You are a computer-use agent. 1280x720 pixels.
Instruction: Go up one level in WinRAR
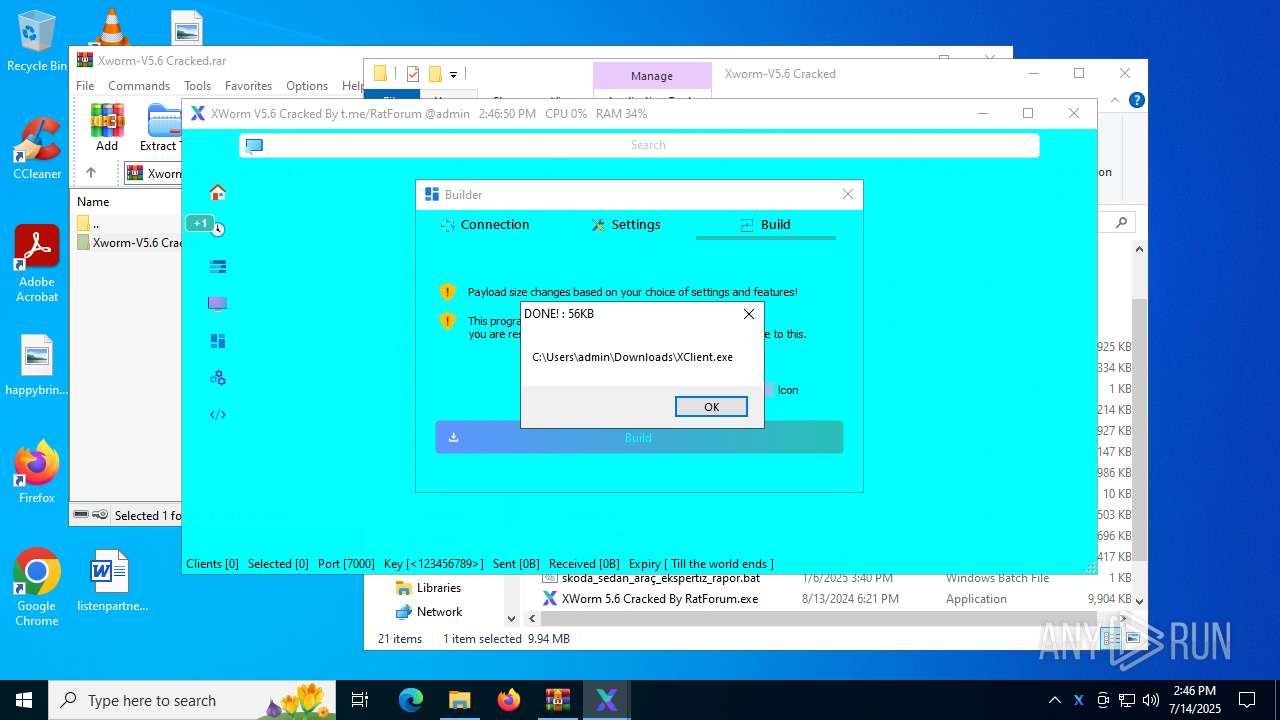(x=91, y=173)
